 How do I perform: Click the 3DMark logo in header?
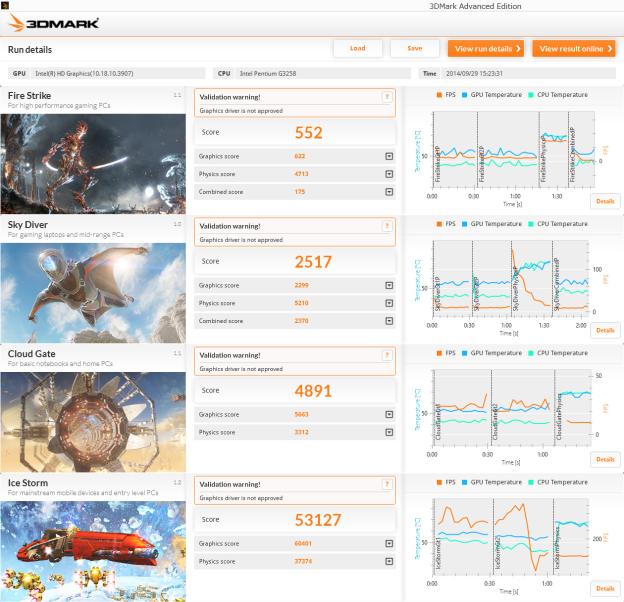tap(53, 23)
